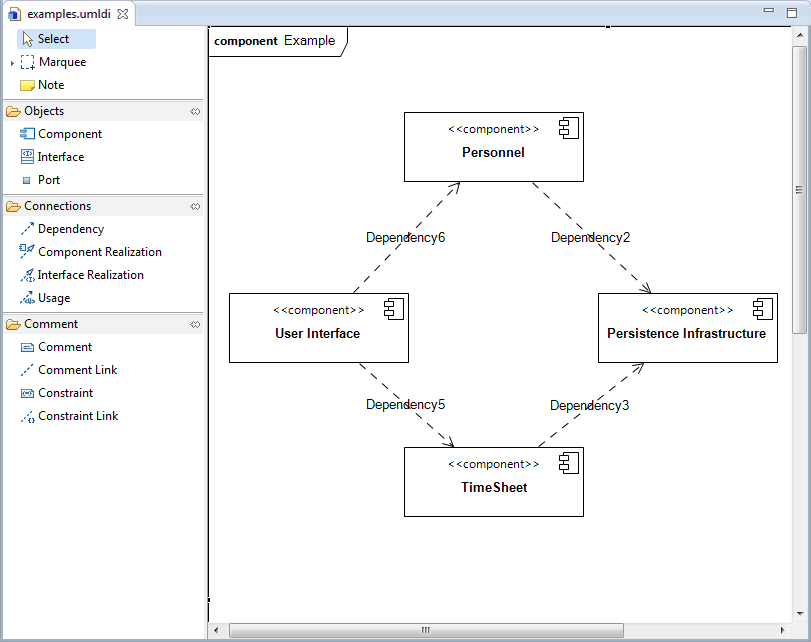Select the Dependency6 connection label
The image size is (811, 642).
(405, 238)
